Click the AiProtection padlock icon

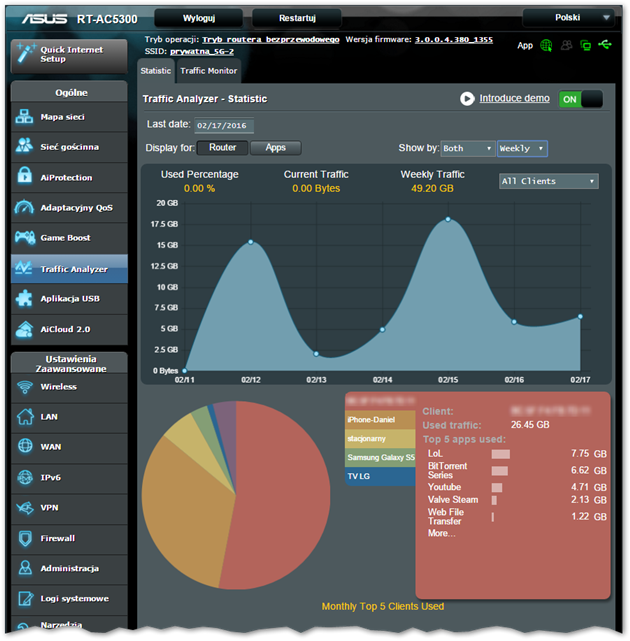(x=25, y=177)
